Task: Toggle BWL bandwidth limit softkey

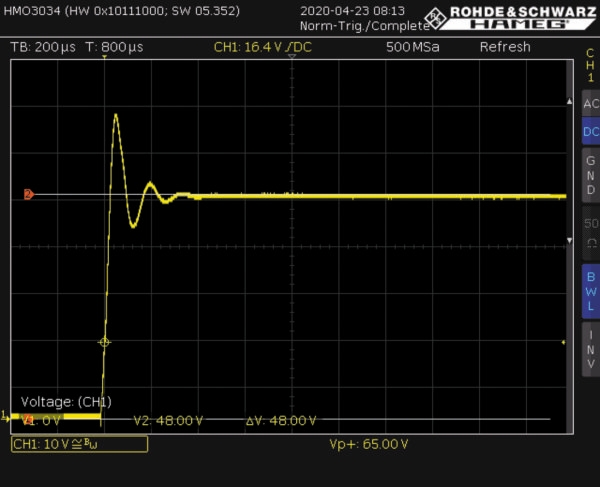Action: pos(591,291)
